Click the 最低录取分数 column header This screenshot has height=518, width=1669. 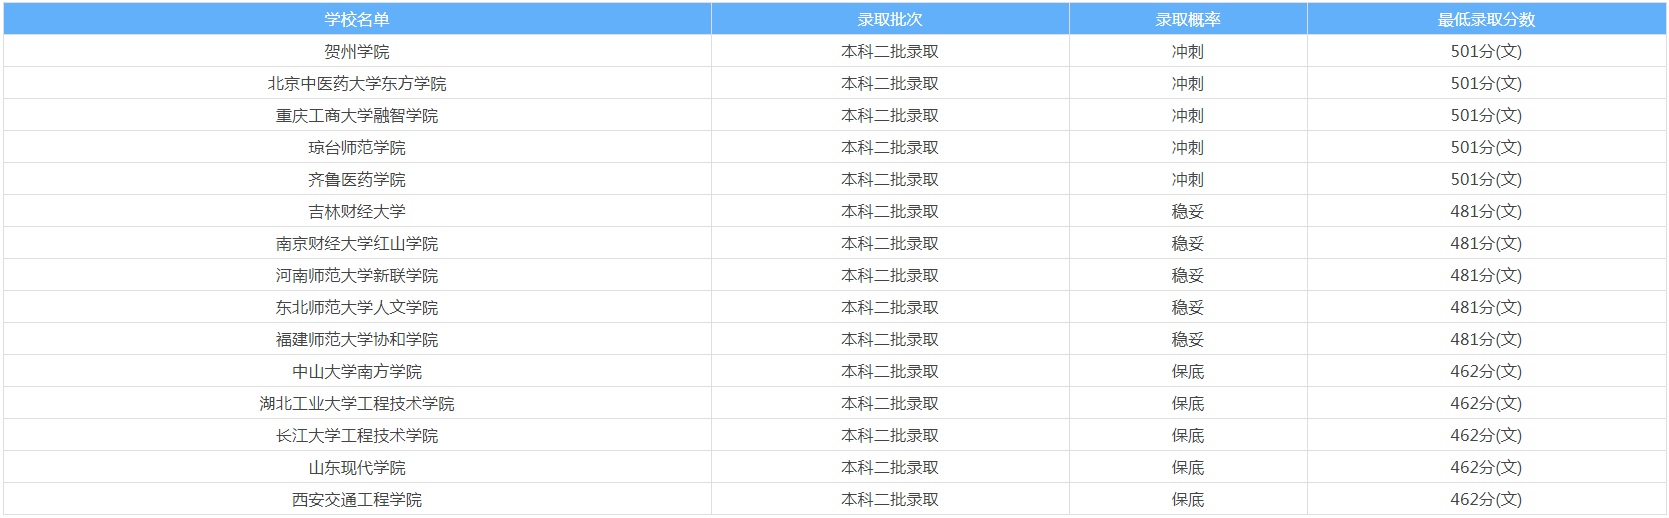[x=1486, y=19]
